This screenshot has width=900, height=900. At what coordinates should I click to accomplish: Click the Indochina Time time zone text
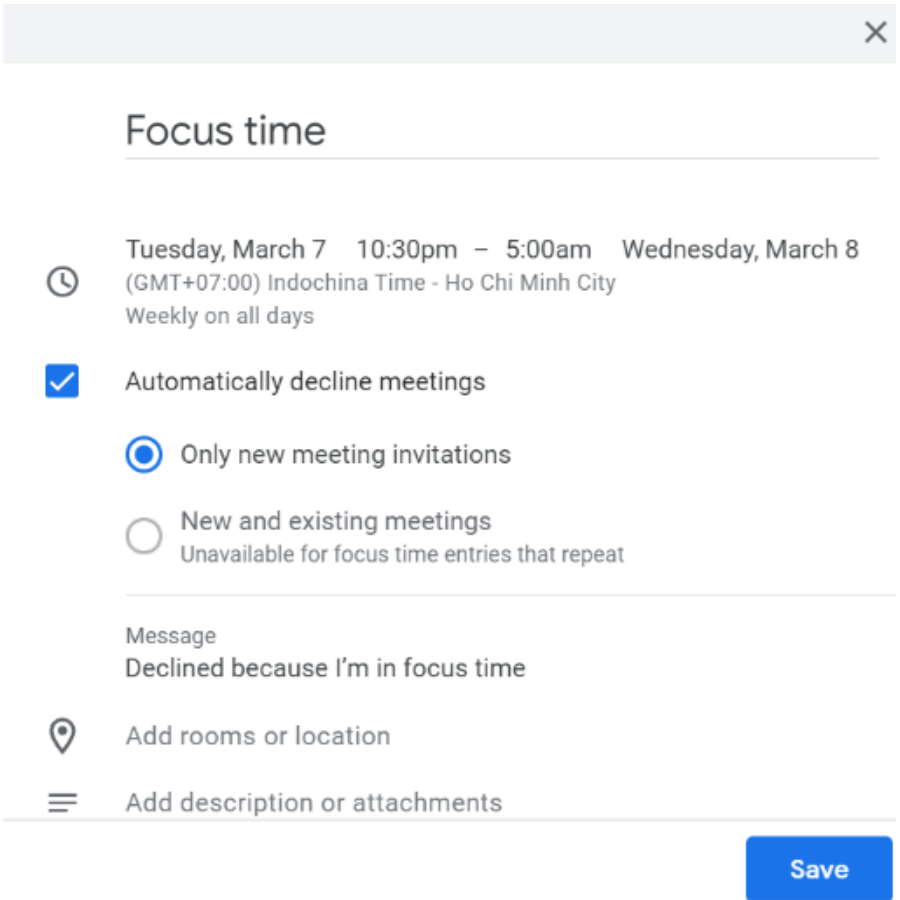(370, 283)
